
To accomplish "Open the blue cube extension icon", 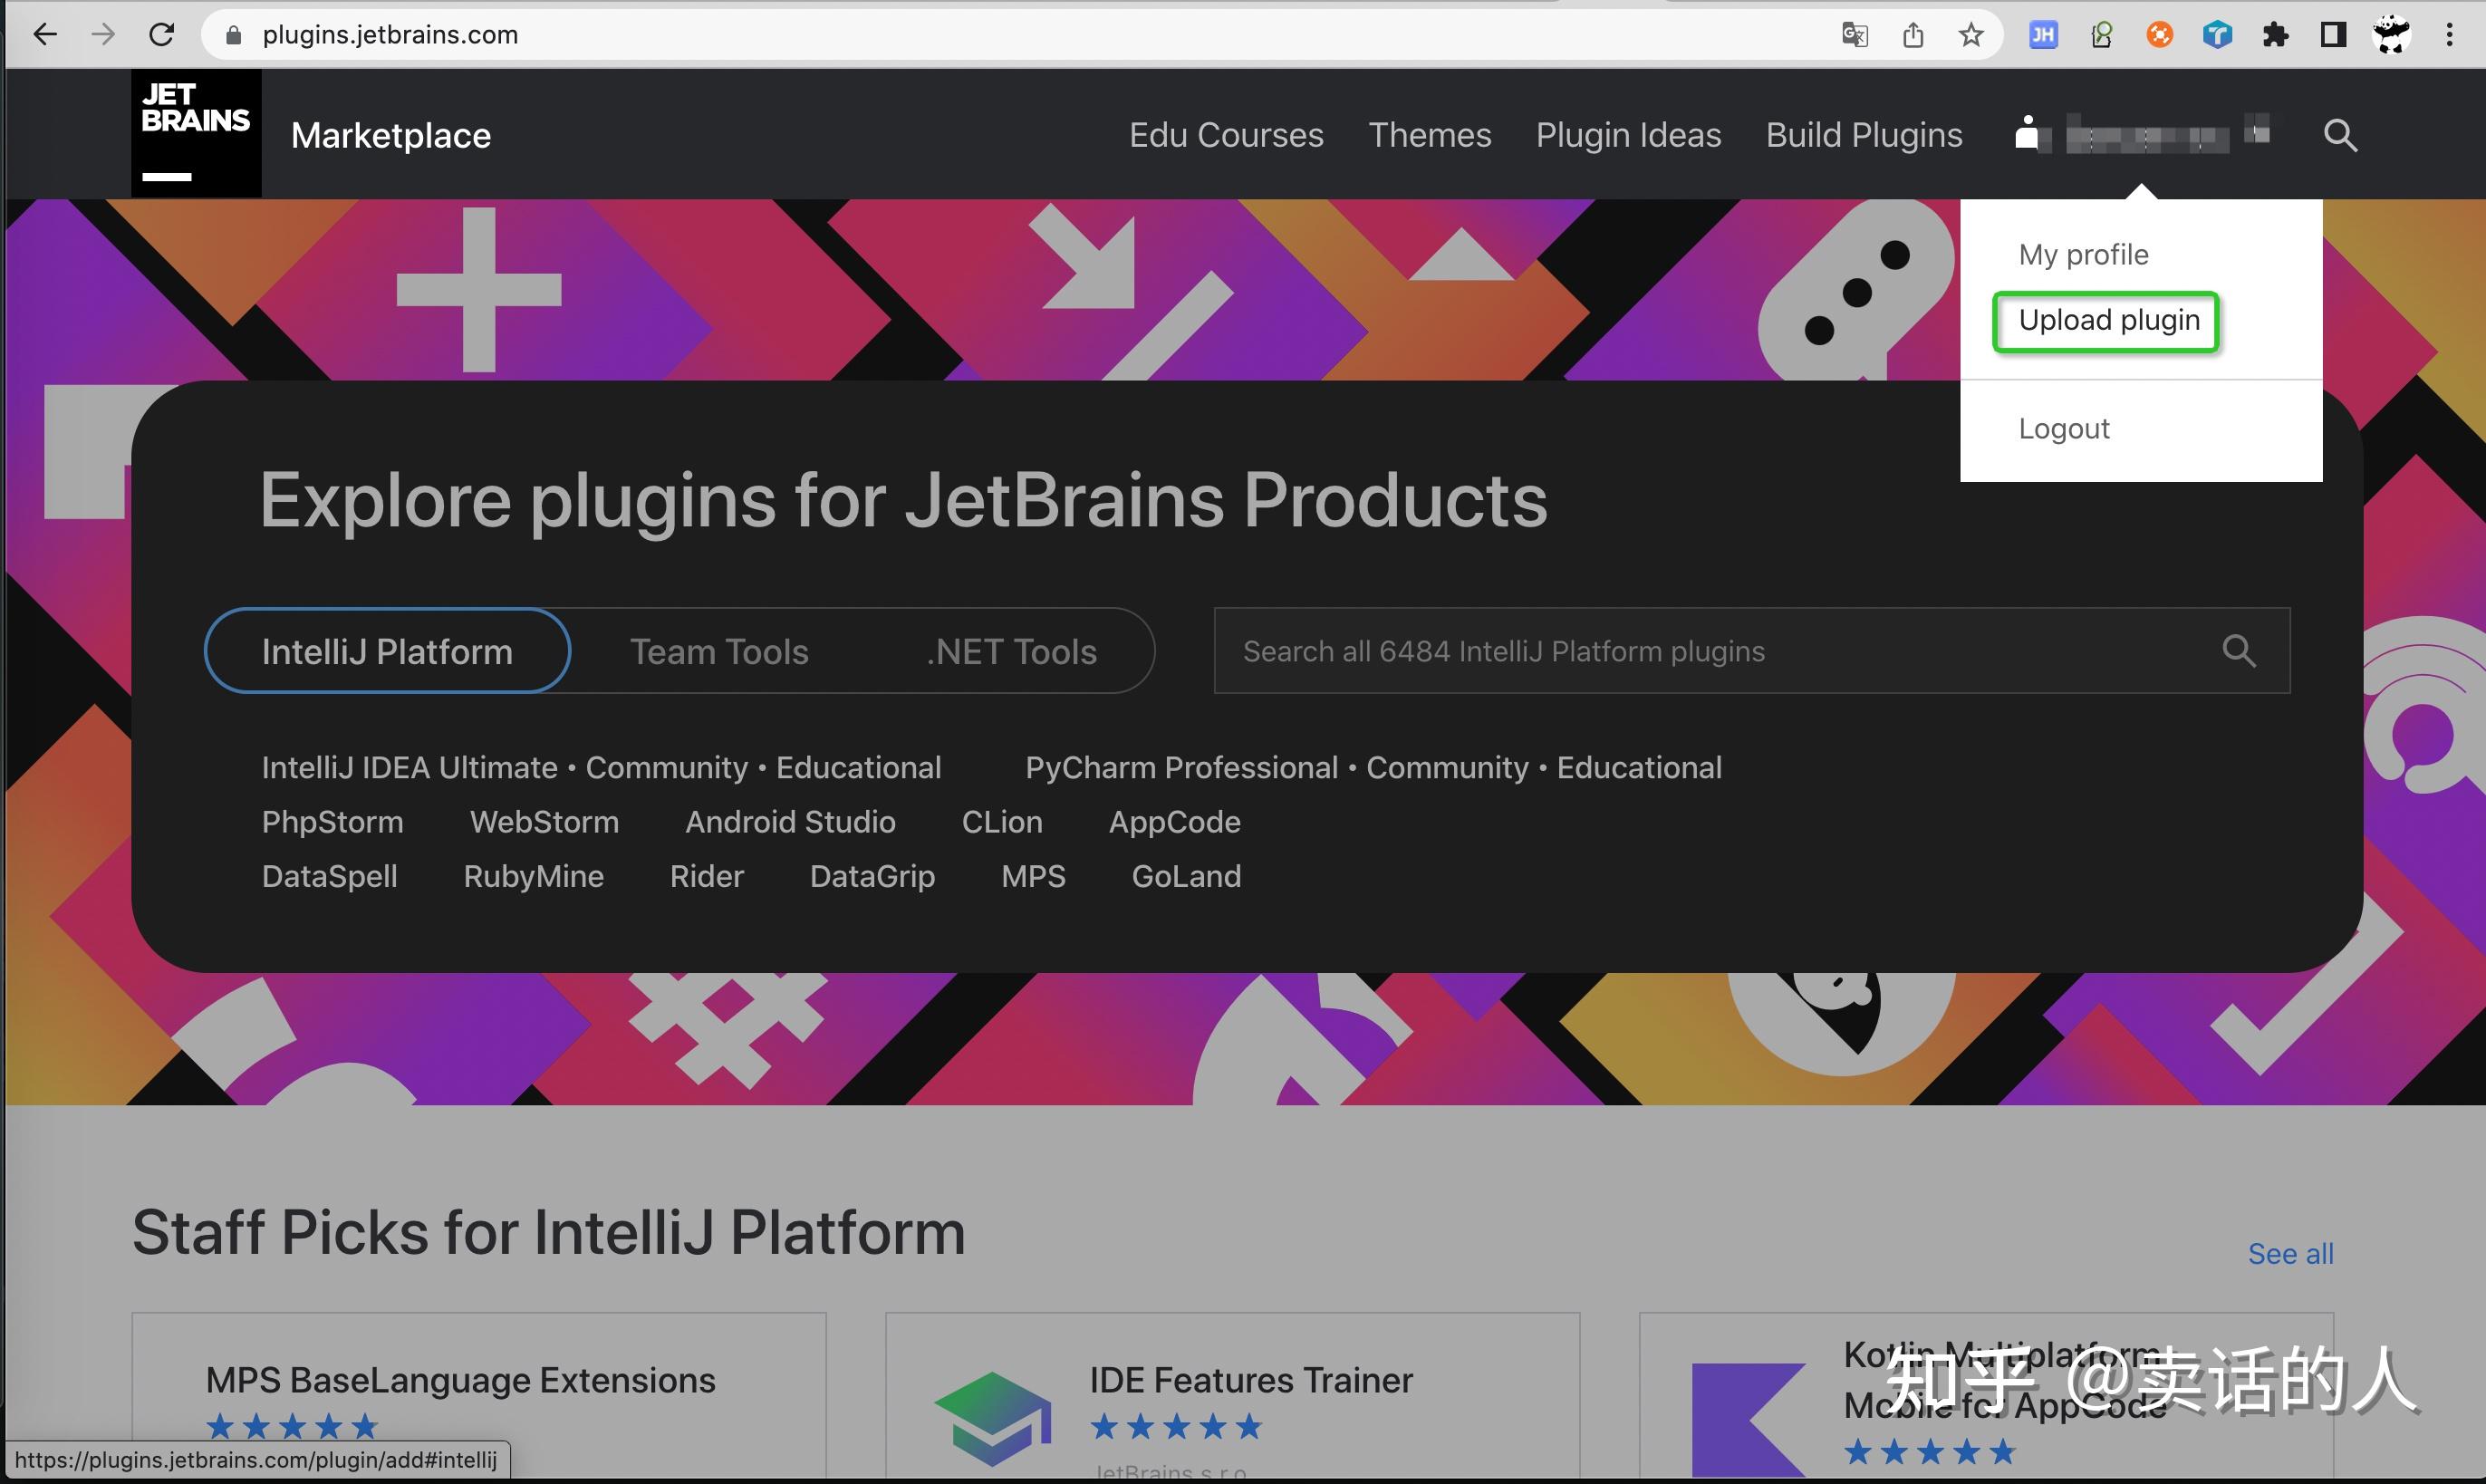I will [2217, 35].
